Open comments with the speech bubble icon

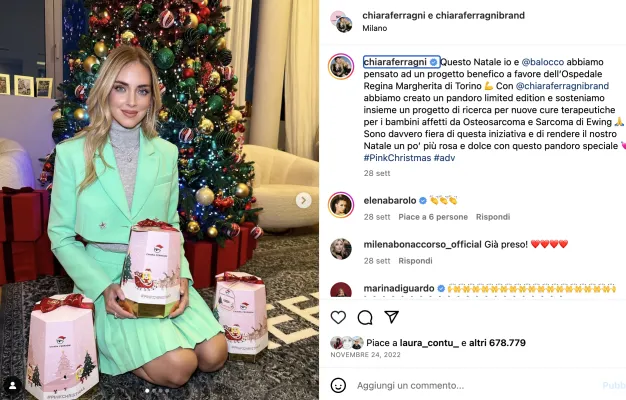365,318
